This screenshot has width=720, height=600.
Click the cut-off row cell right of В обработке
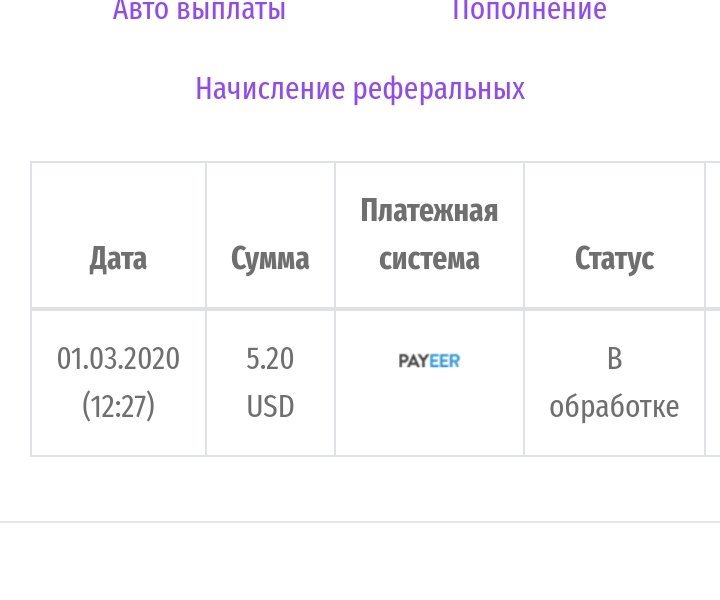713,383
